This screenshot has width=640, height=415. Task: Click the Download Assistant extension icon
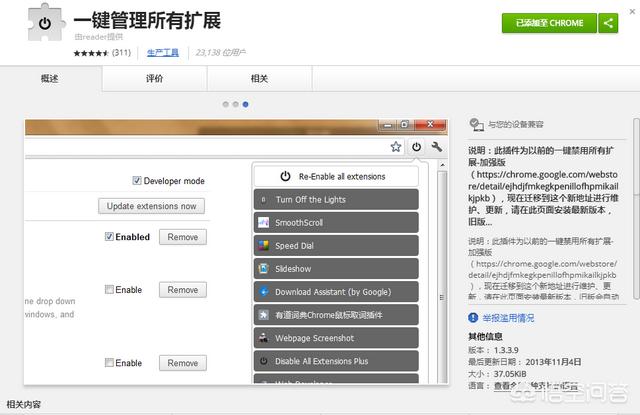[264, 291]
